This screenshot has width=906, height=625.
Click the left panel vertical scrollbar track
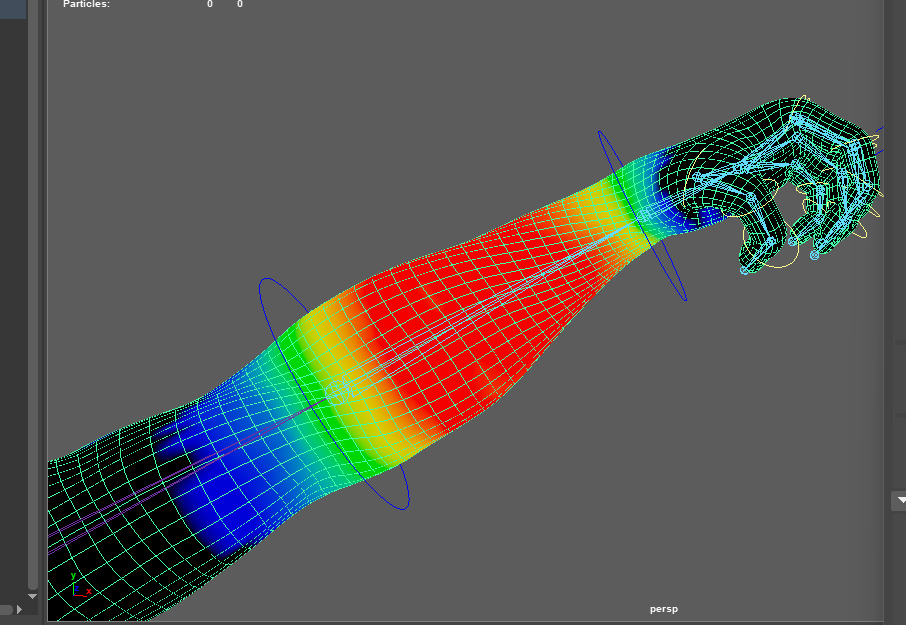tap(32, 300)
